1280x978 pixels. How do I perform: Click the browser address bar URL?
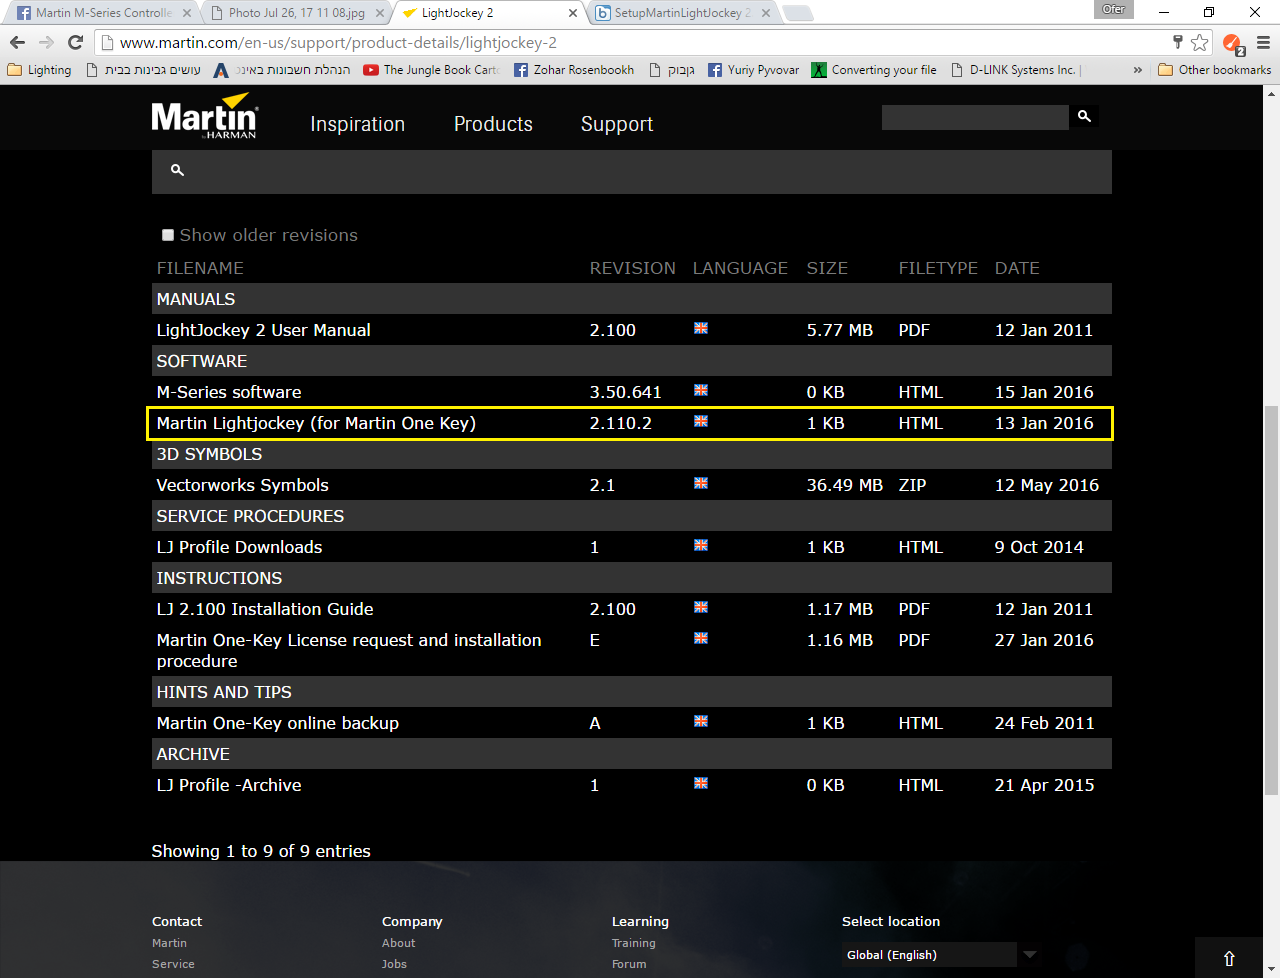338,43
